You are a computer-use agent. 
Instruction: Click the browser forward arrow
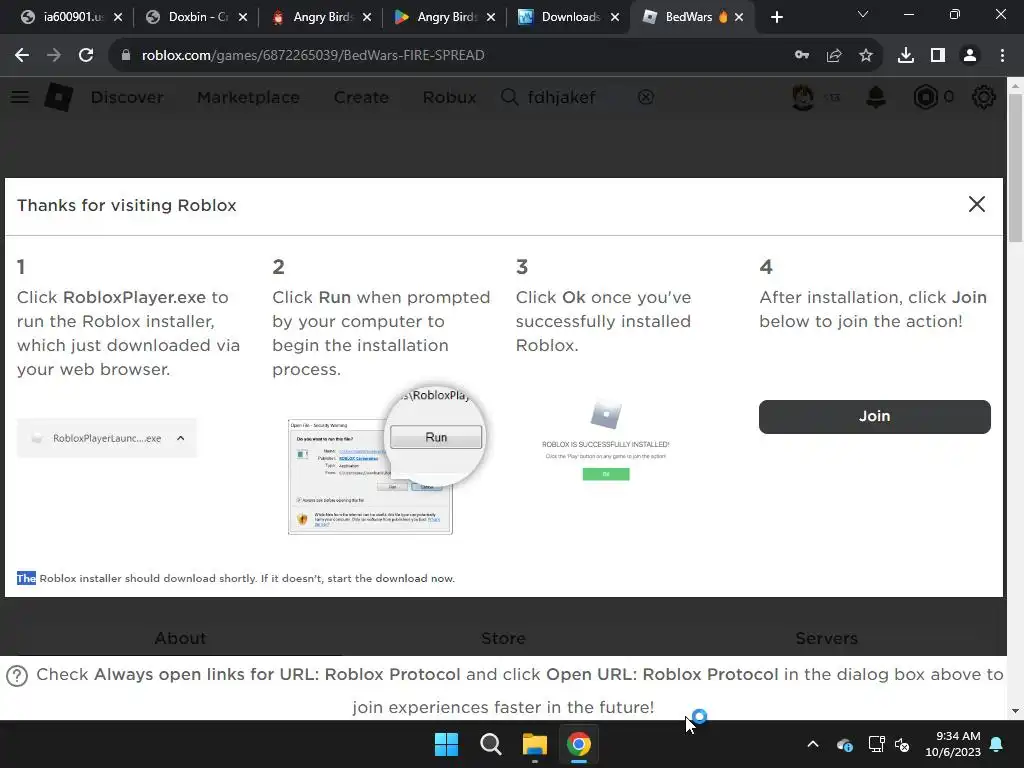click(54, 56)
